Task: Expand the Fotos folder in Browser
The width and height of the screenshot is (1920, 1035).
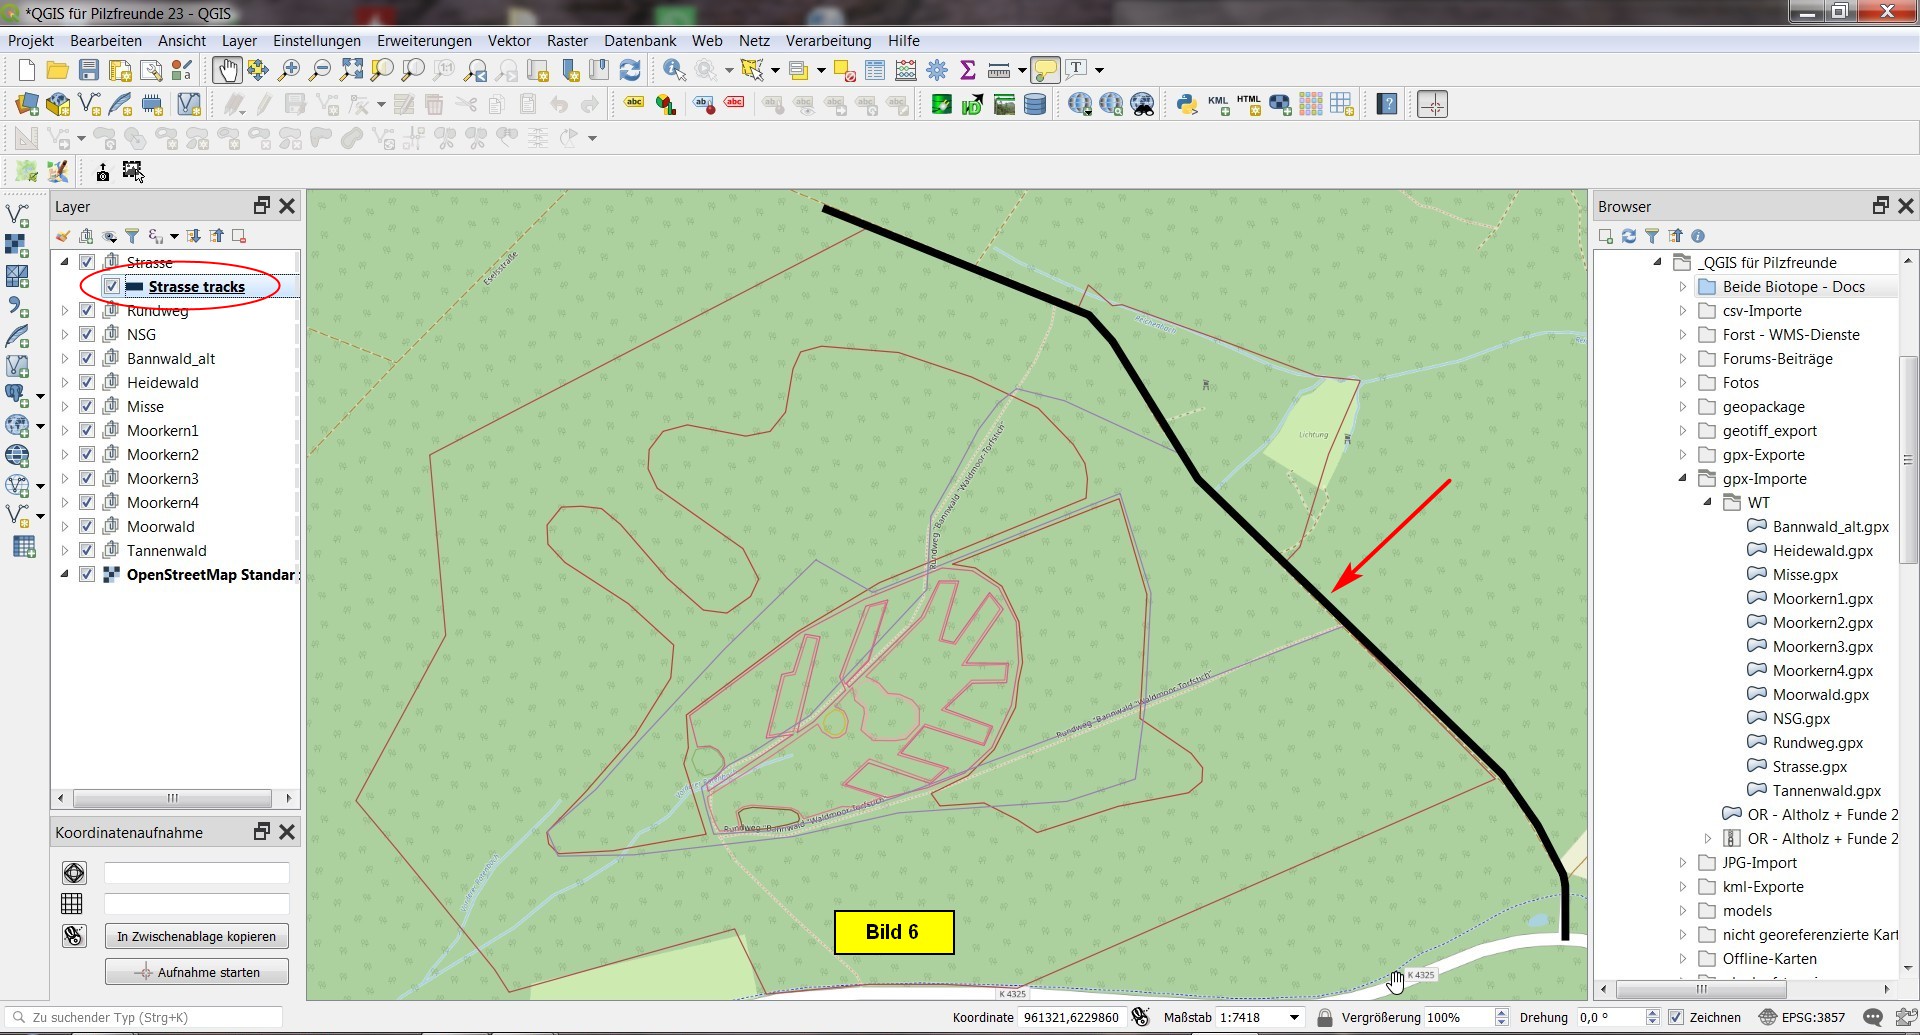Action: [1682, 382]
